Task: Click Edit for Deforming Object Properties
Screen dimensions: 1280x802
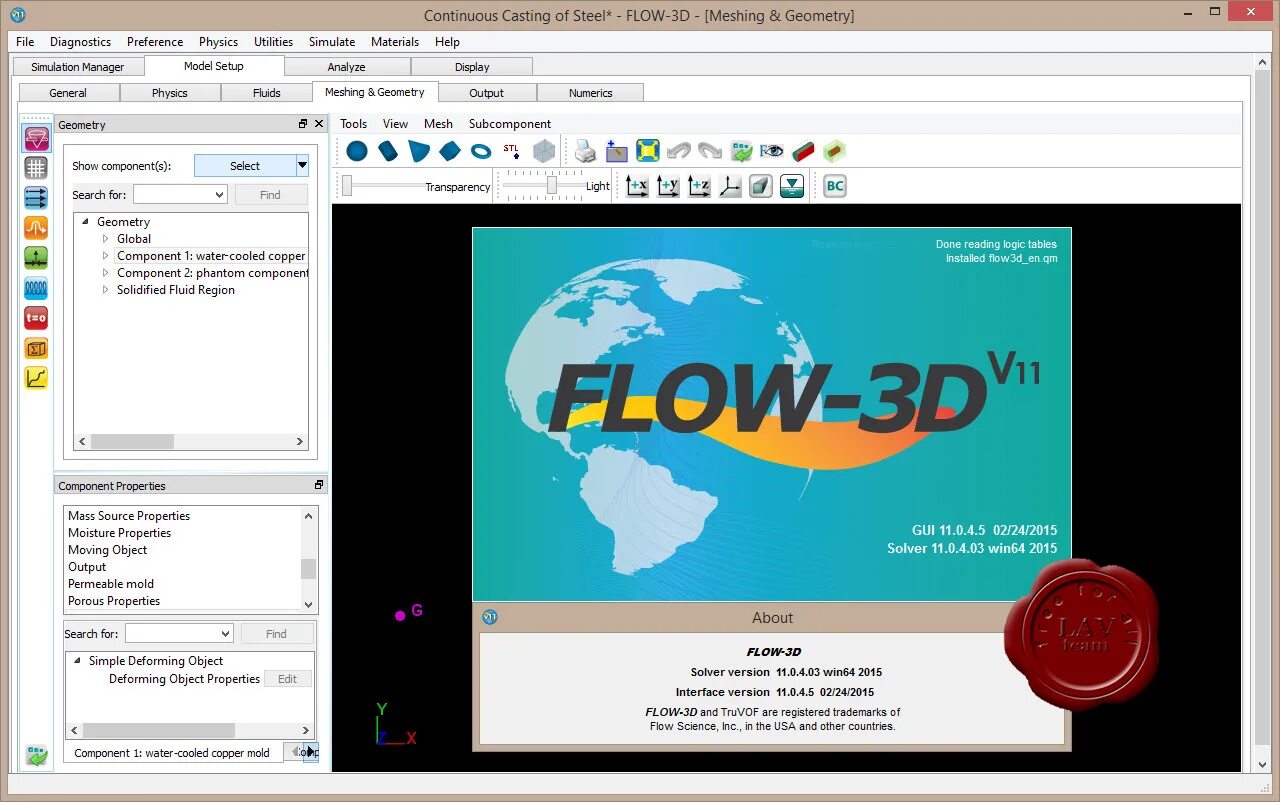Action: click(x=287, y=679)
